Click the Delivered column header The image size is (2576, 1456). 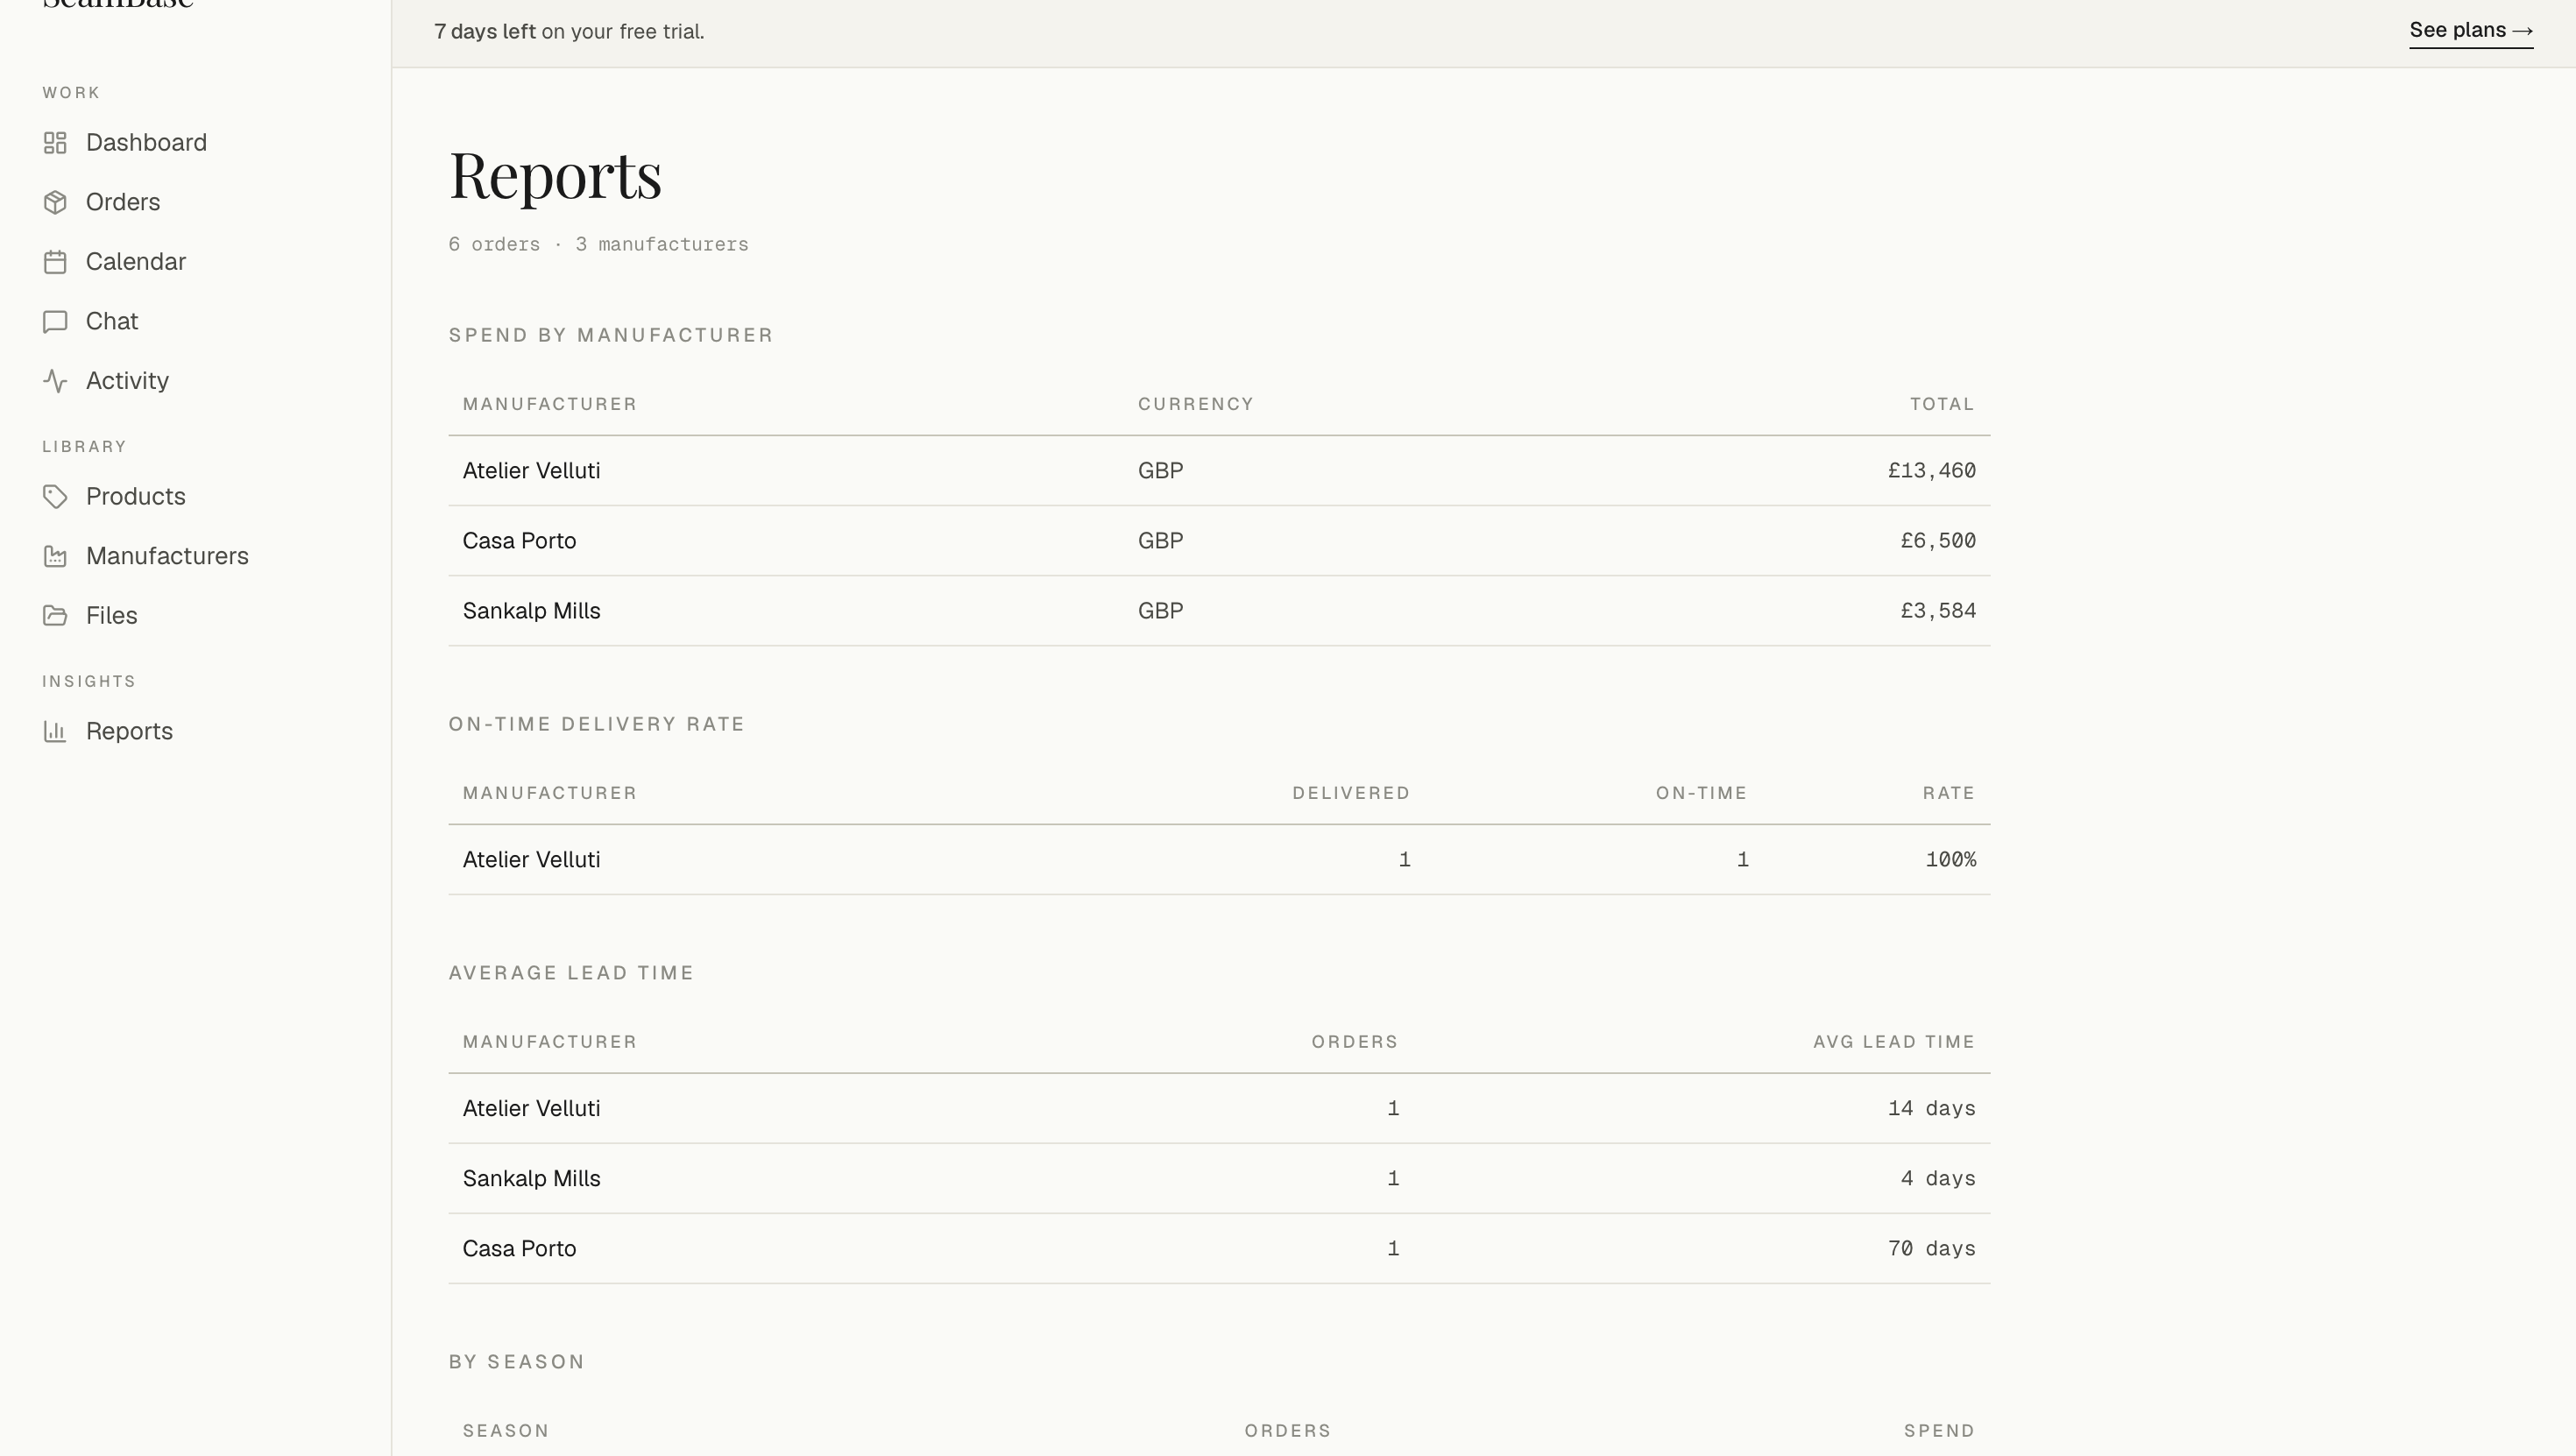1351,793
